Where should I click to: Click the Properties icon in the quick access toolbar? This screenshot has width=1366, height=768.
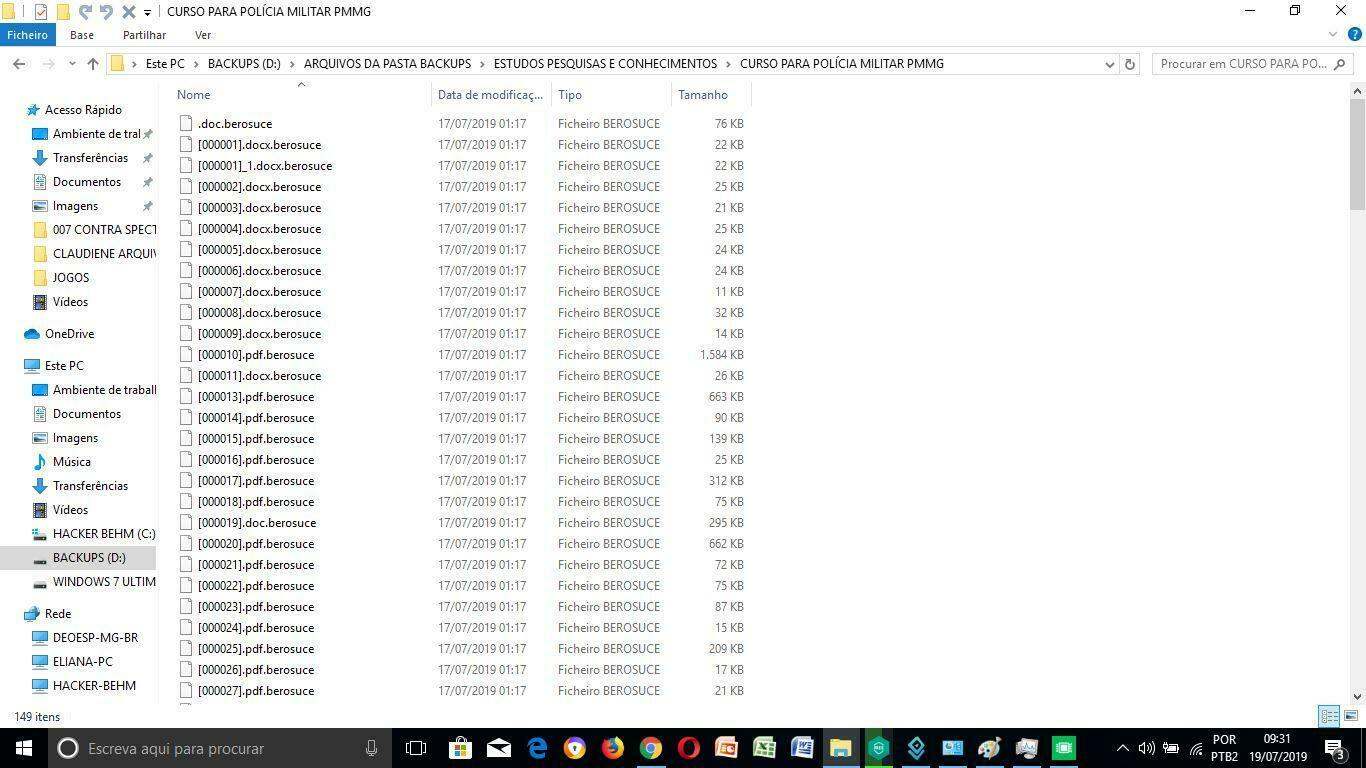[x=41, y=11]
